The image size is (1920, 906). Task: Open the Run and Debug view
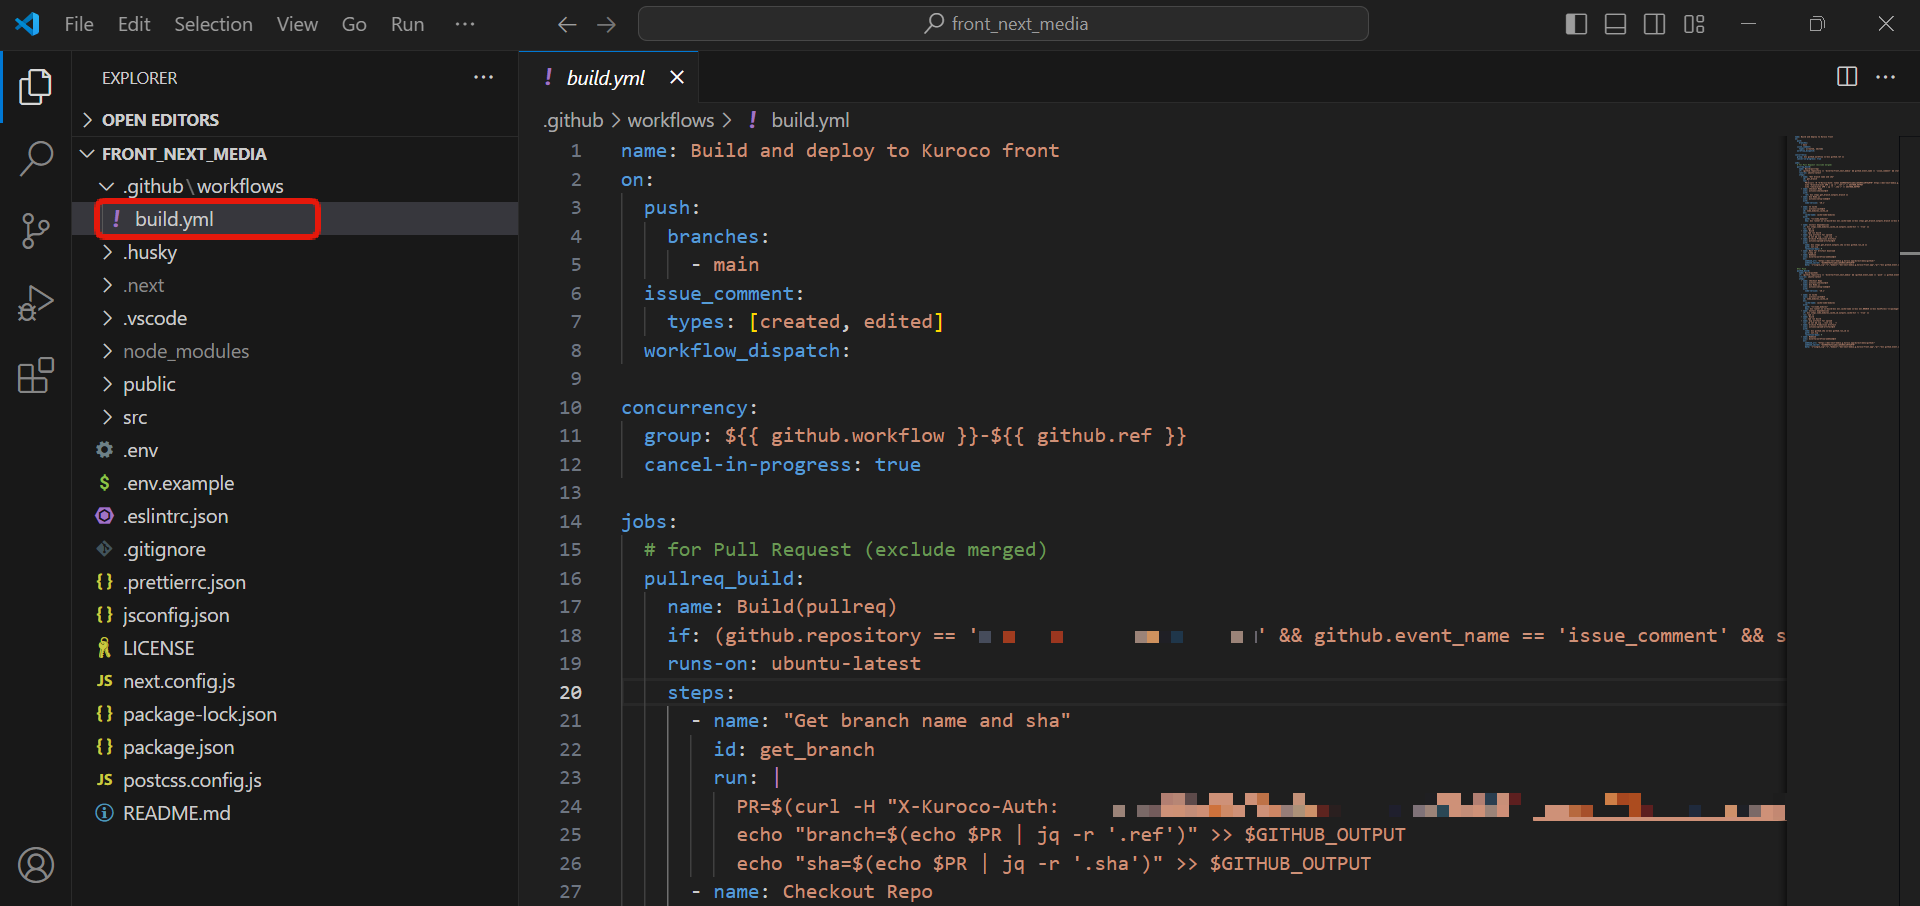coord(36,303)
